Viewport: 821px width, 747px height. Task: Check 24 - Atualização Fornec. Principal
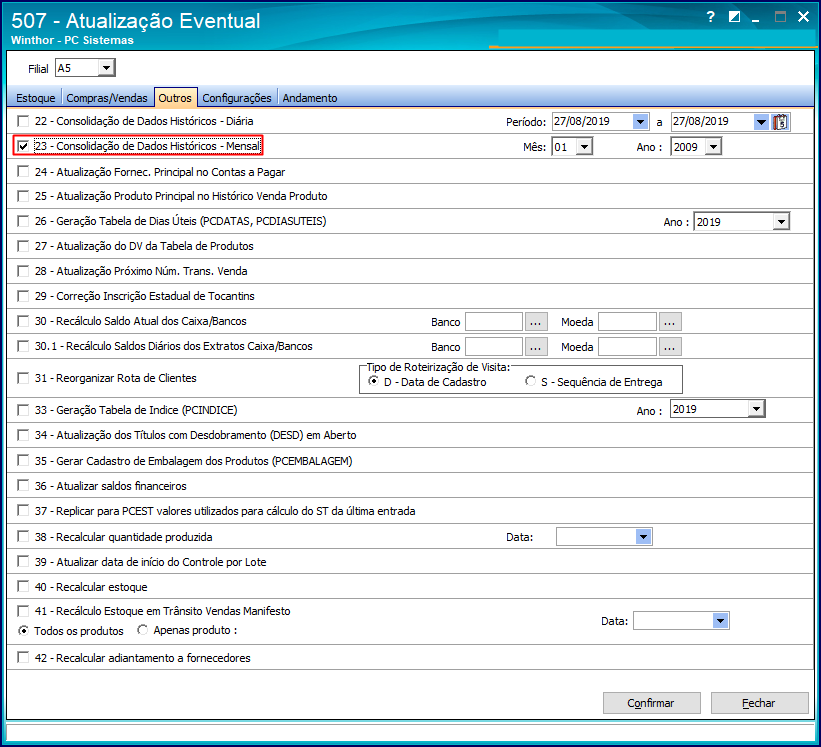[x=23, y=172]
